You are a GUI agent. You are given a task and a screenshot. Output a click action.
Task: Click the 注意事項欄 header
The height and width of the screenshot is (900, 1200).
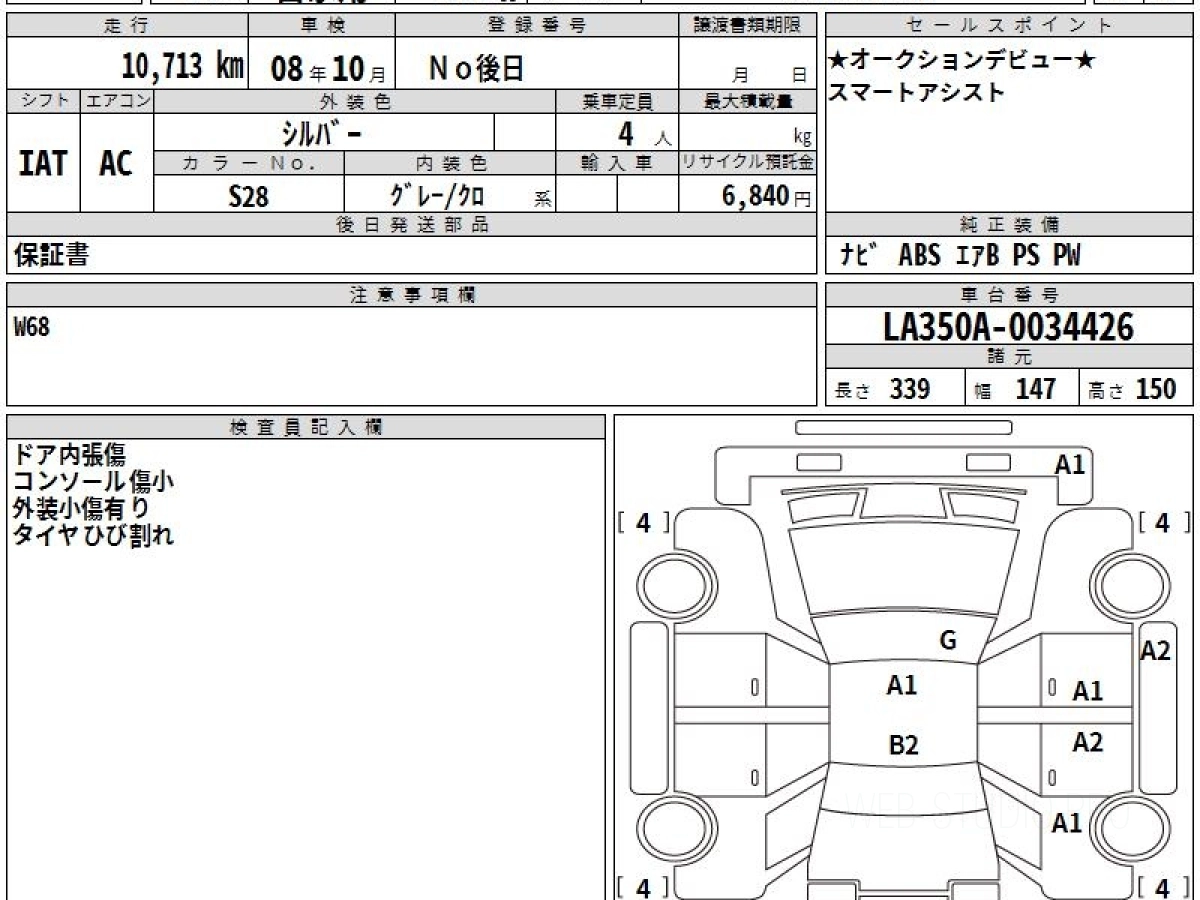(x=411, y=295)
